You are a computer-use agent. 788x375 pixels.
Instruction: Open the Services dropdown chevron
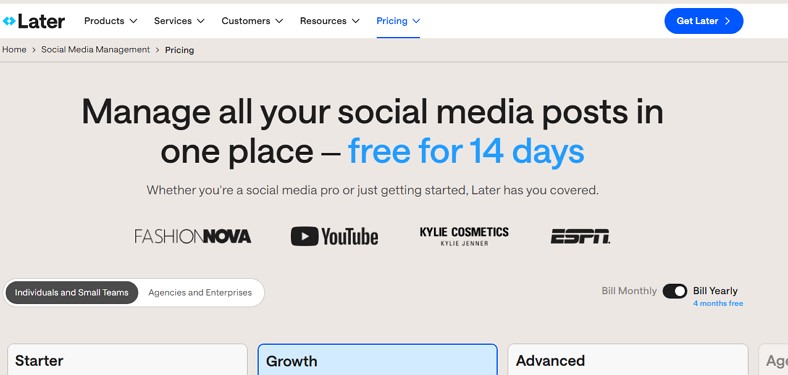[201, 21]
